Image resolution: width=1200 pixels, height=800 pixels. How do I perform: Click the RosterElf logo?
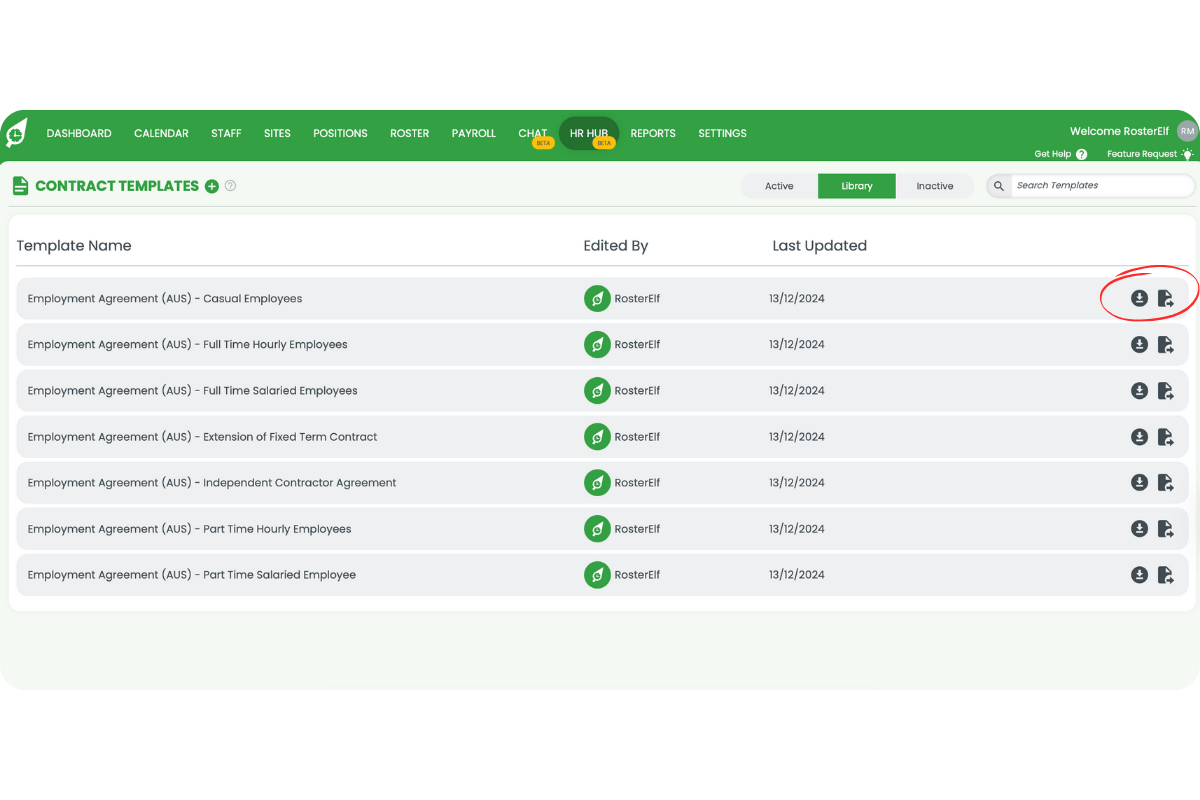click(16, 133)
